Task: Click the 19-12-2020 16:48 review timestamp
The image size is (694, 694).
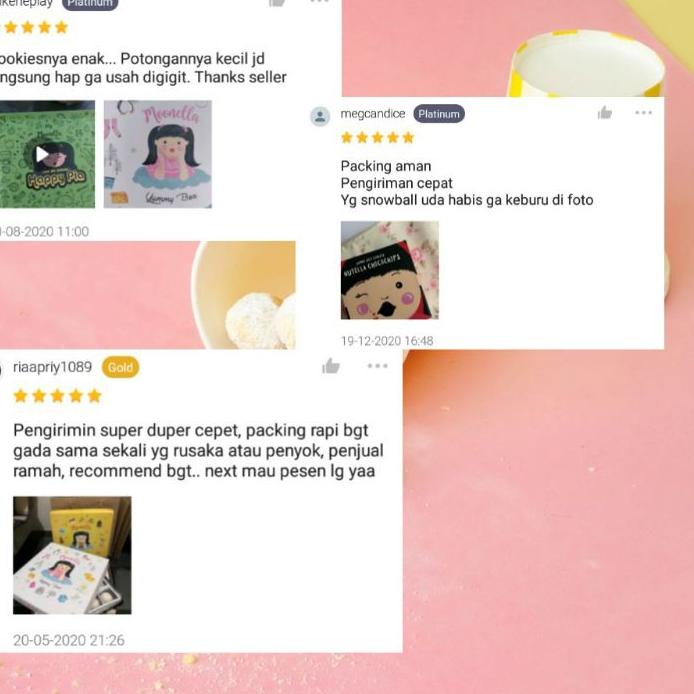Action: pos(387,341)
